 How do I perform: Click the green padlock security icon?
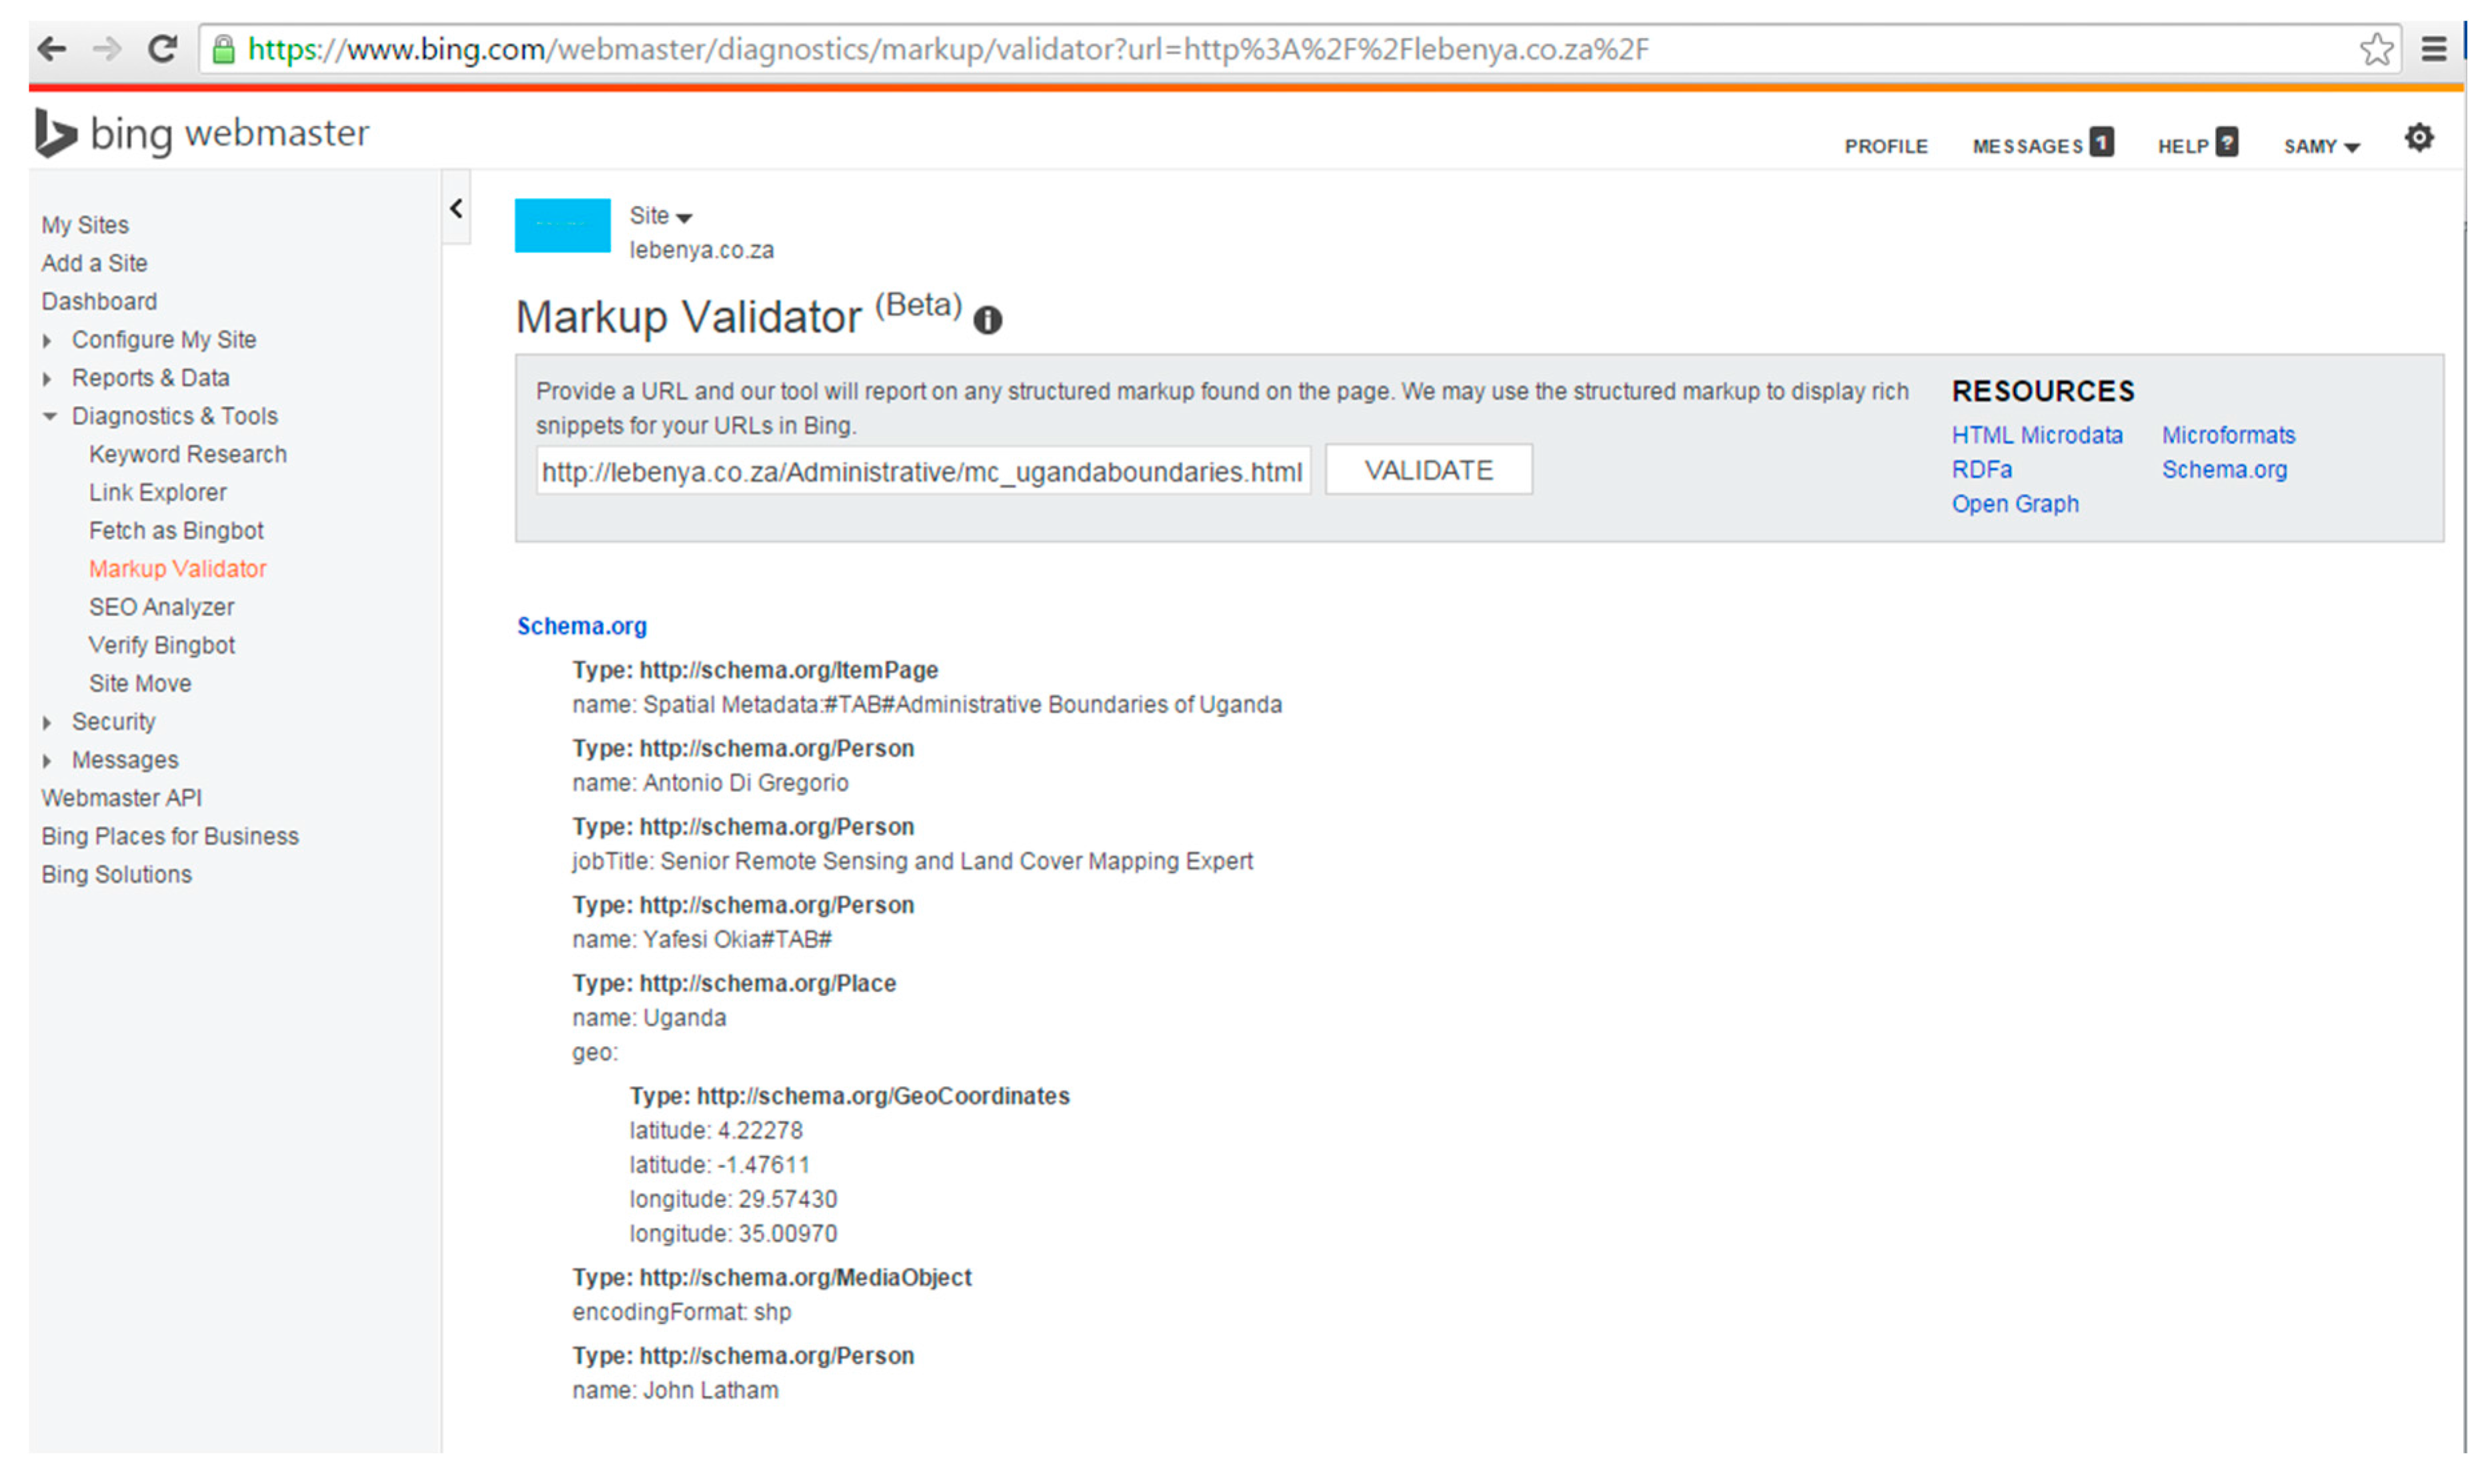224,49
